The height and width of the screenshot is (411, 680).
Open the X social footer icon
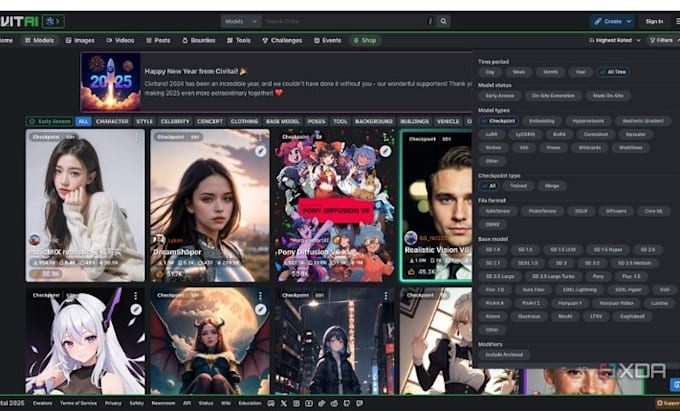coord(284,403)
